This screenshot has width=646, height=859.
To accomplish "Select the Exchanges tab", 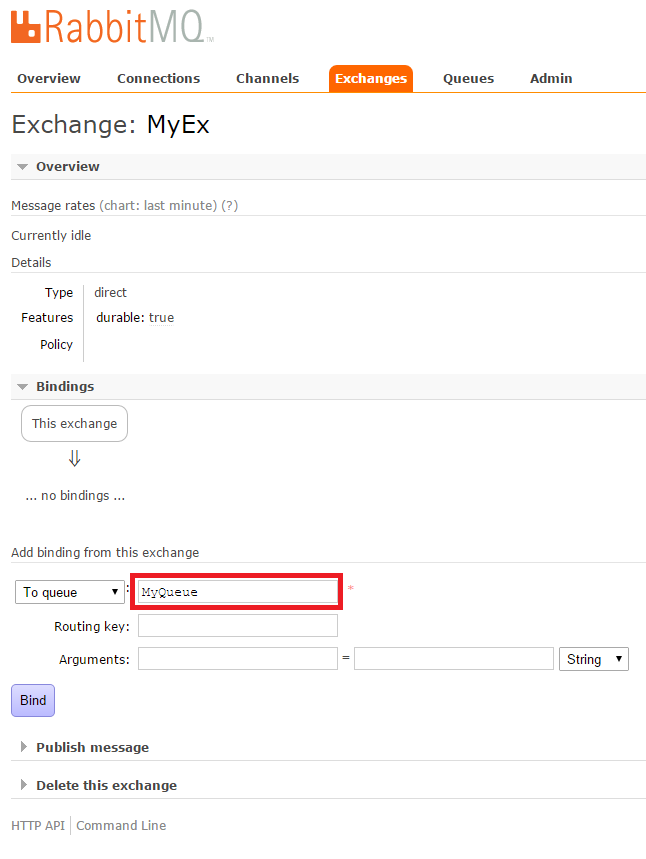I will point(371,79).
